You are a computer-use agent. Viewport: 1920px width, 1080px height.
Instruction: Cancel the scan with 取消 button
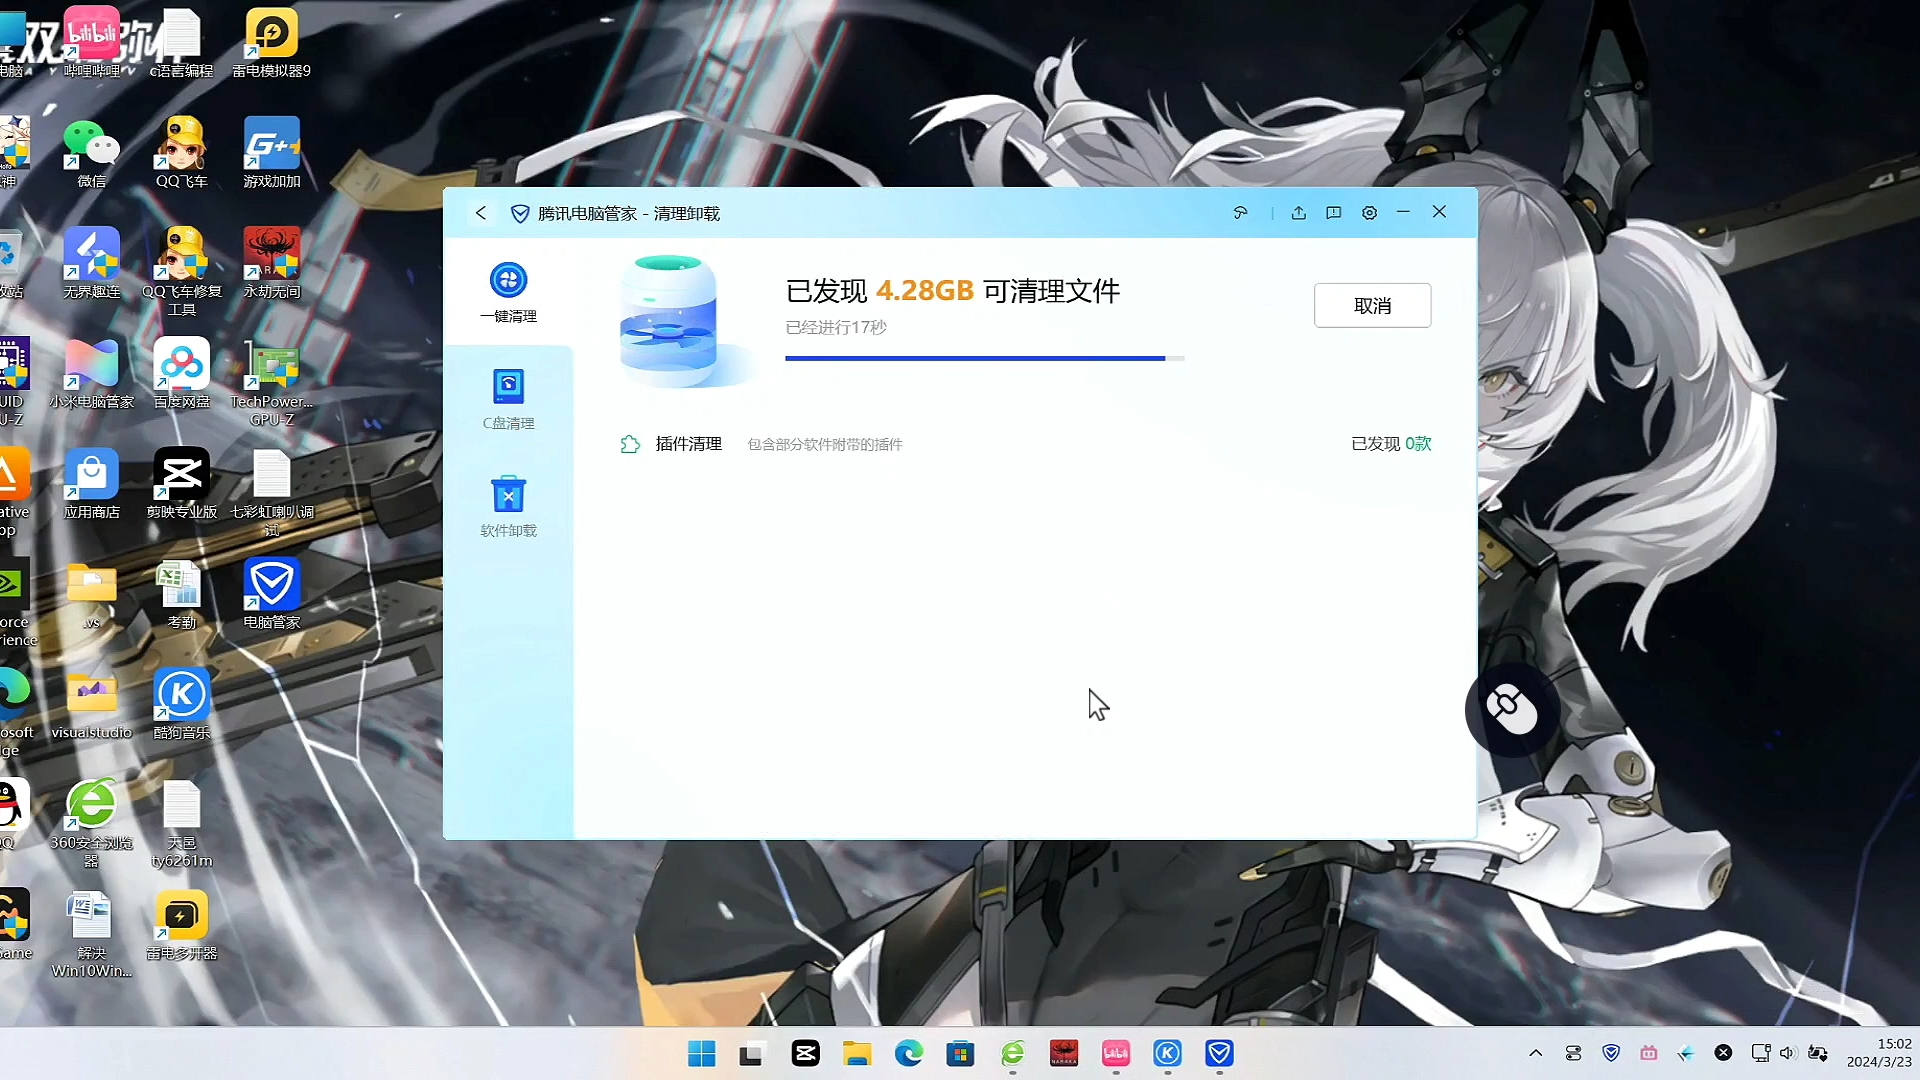1372,305
